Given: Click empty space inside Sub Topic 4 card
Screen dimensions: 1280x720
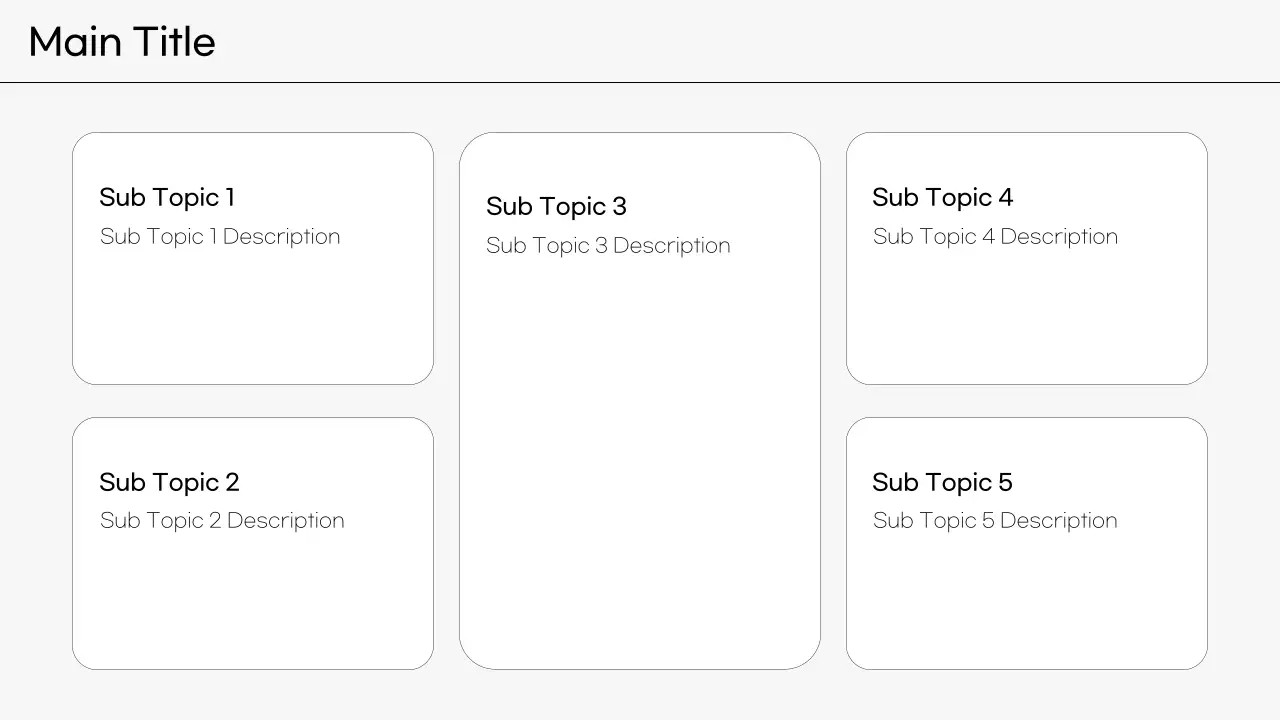Looking at the screenshot, I should click(x=1027, y=320).
